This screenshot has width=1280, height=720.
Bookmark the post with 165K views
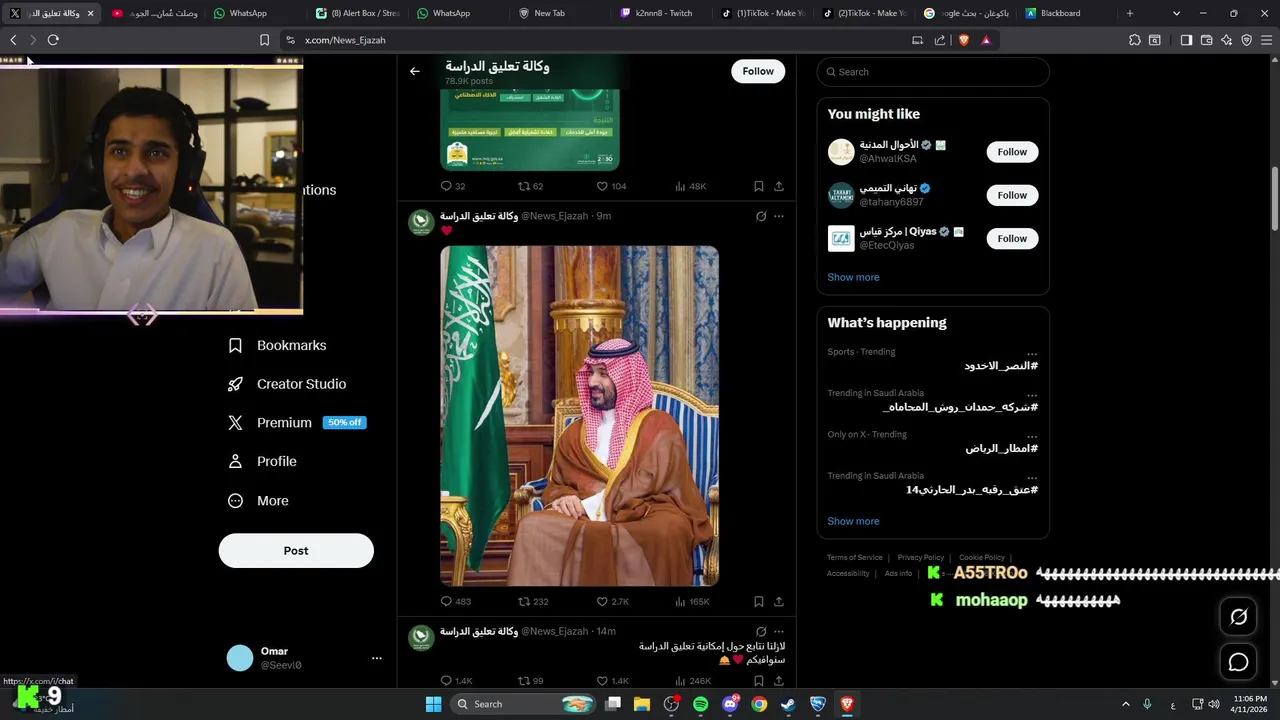click(759, 602)
